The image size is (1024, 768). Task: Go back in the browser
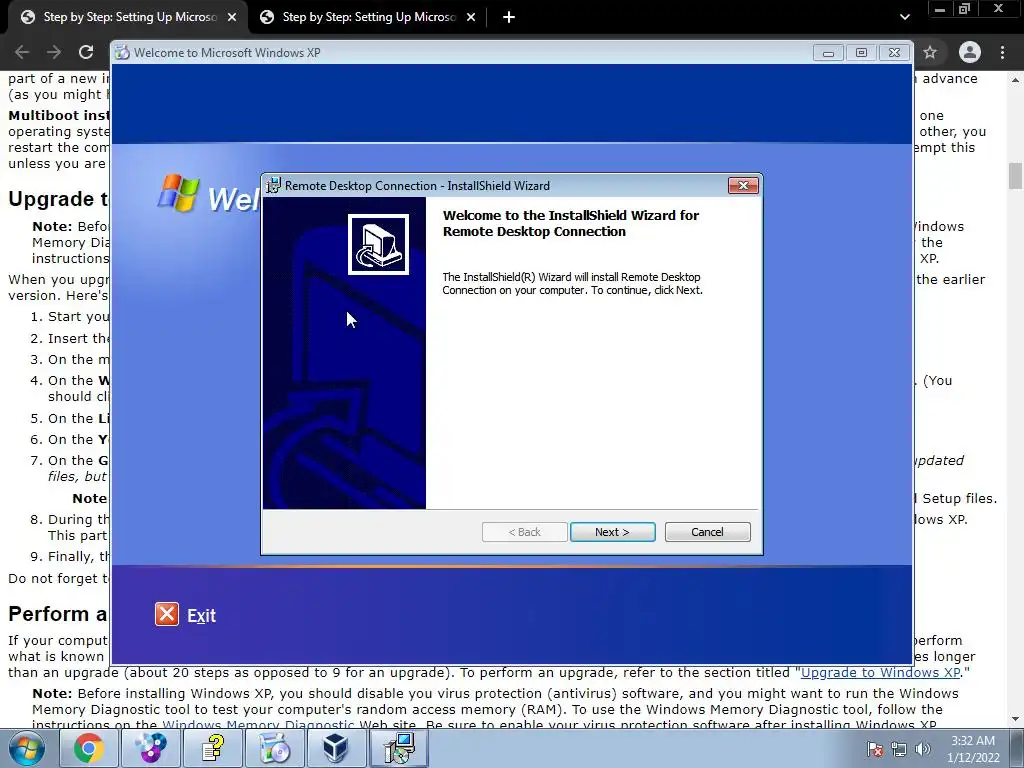click(x=22, y=52)
